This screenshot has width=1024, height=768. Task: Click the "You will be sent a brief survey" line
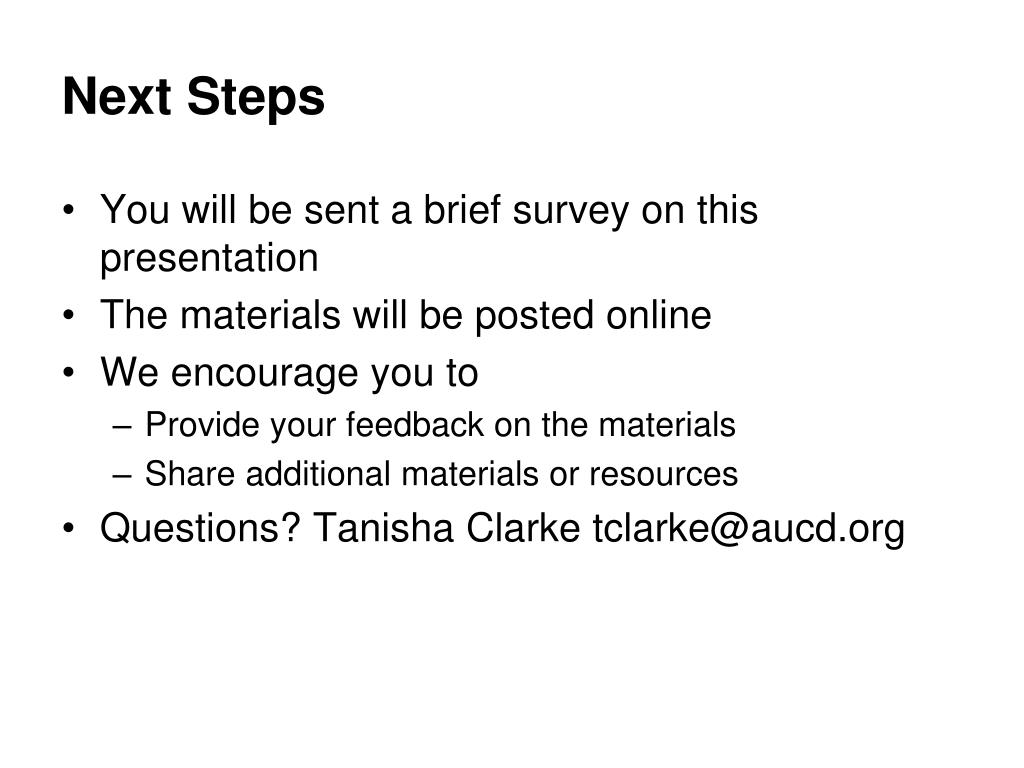coord(429,210)
